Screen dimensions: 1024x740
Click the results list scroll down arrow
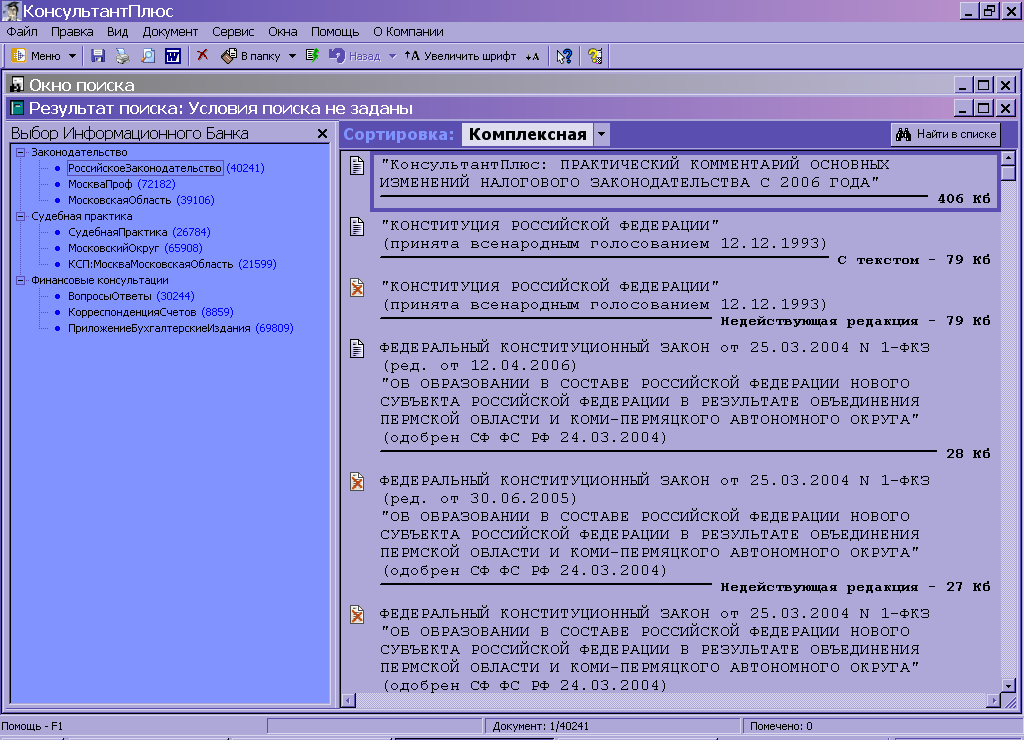coord(1008,685)
